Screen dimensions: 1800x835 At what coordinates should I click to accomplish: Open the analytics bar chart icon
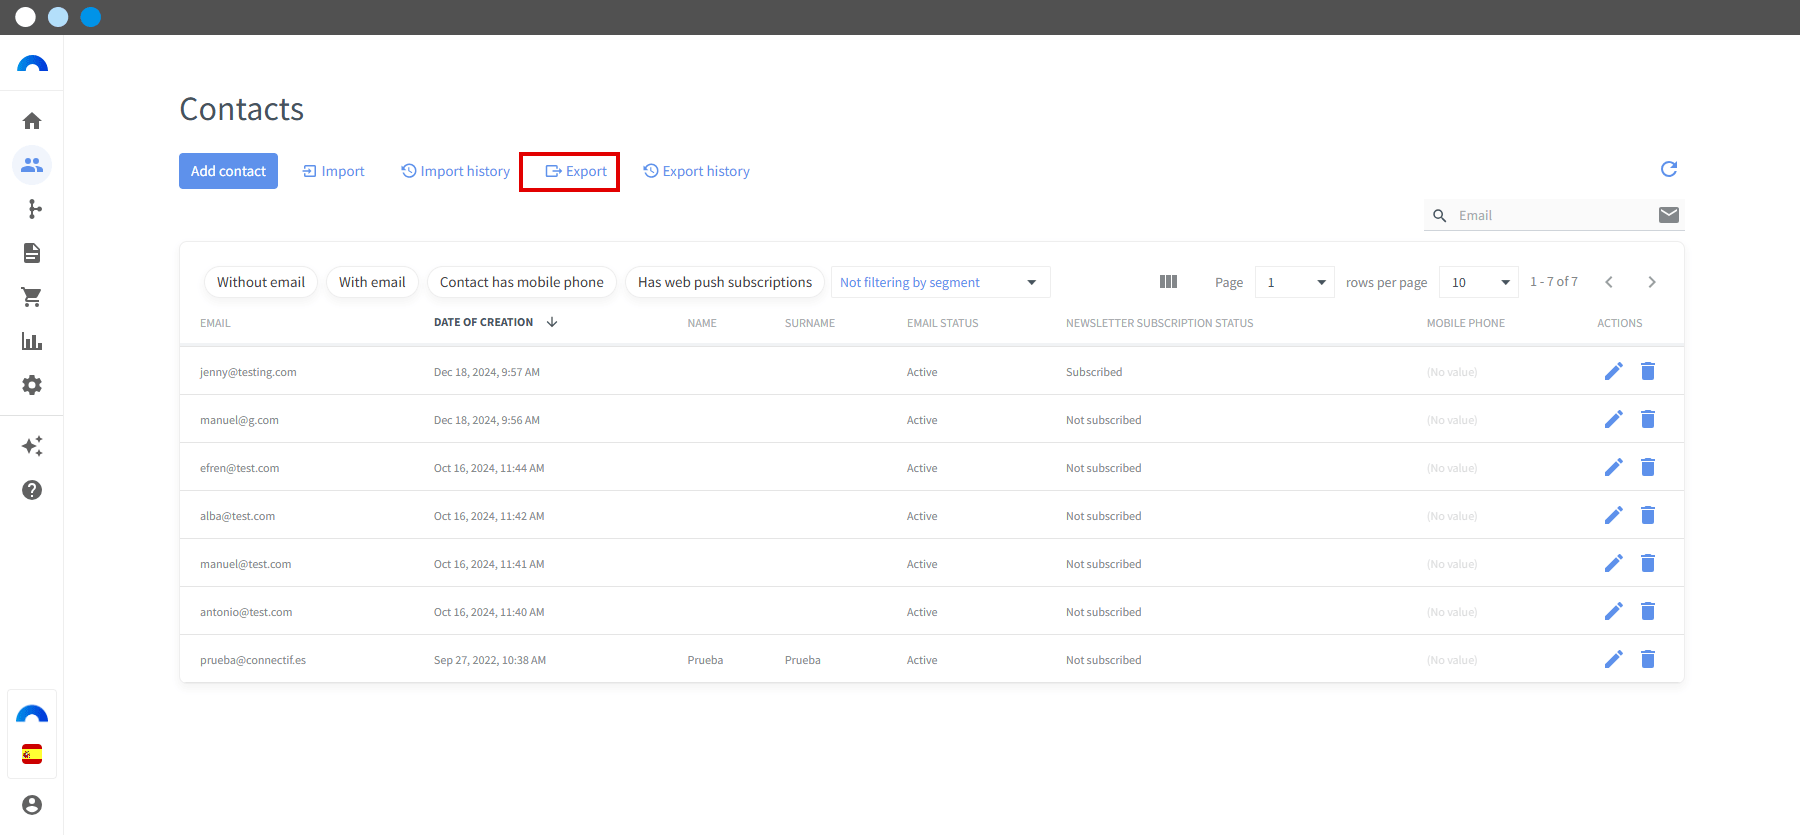pyautogui.click(x=32, y=341)
